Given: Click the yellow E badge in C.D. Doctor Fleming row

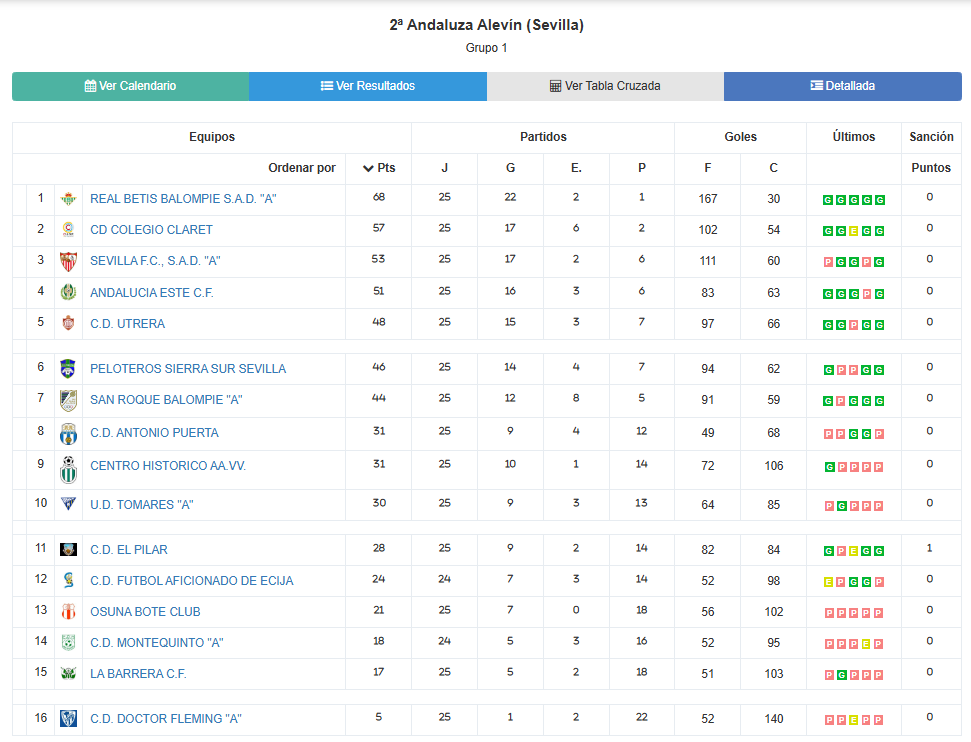Looking at the screenshot, I should click(854, 720).
